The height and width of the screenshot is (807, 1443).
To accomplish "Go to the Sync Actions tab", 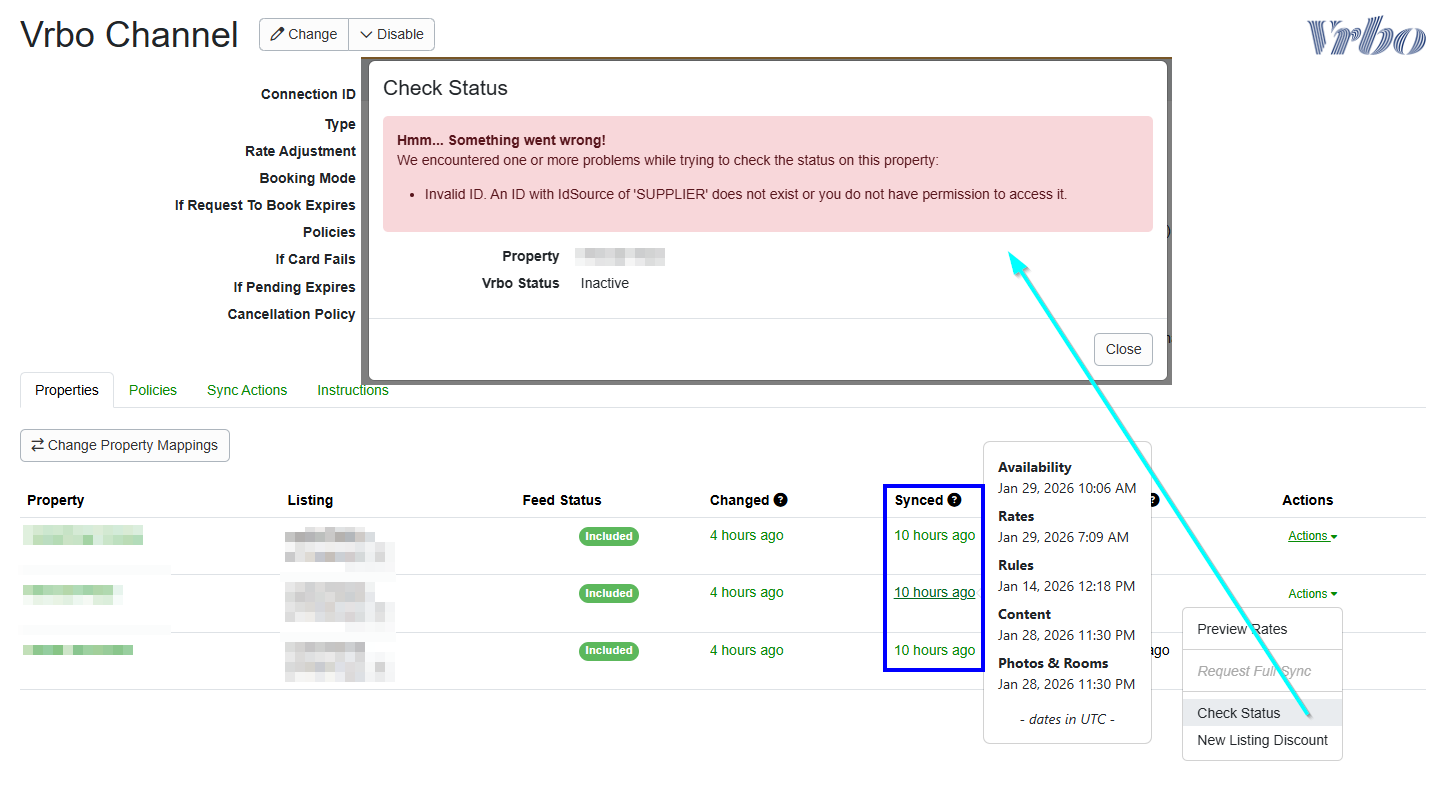I will click(x=247, y=390).
